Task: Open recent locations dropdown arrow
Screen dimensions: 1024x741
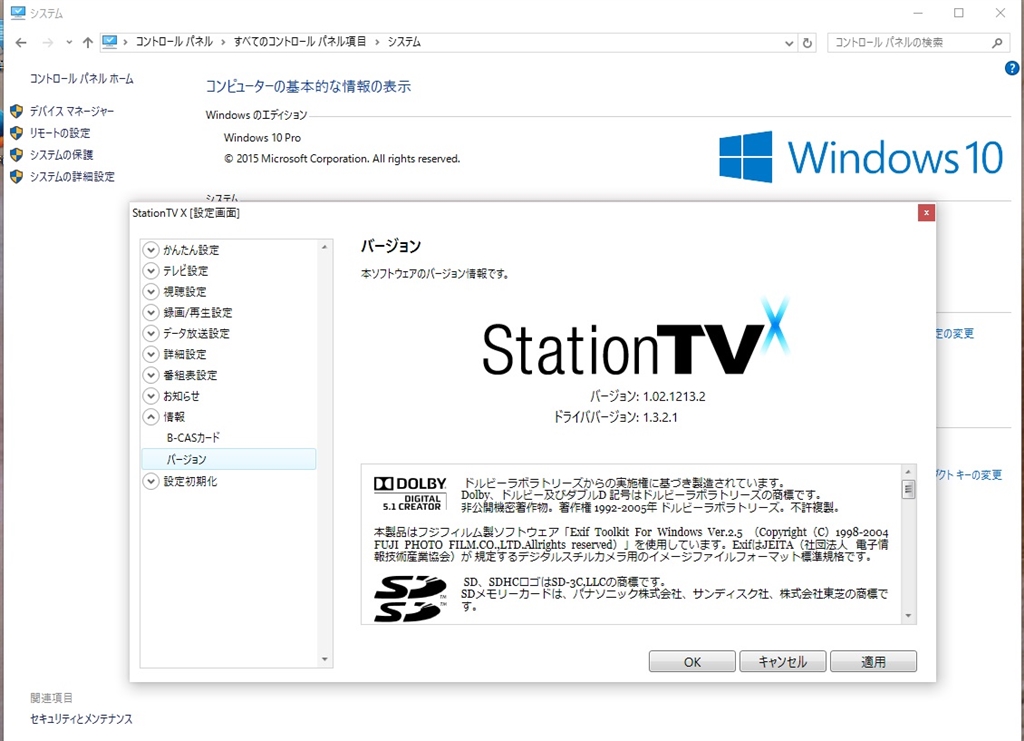Action: [69, 42]
